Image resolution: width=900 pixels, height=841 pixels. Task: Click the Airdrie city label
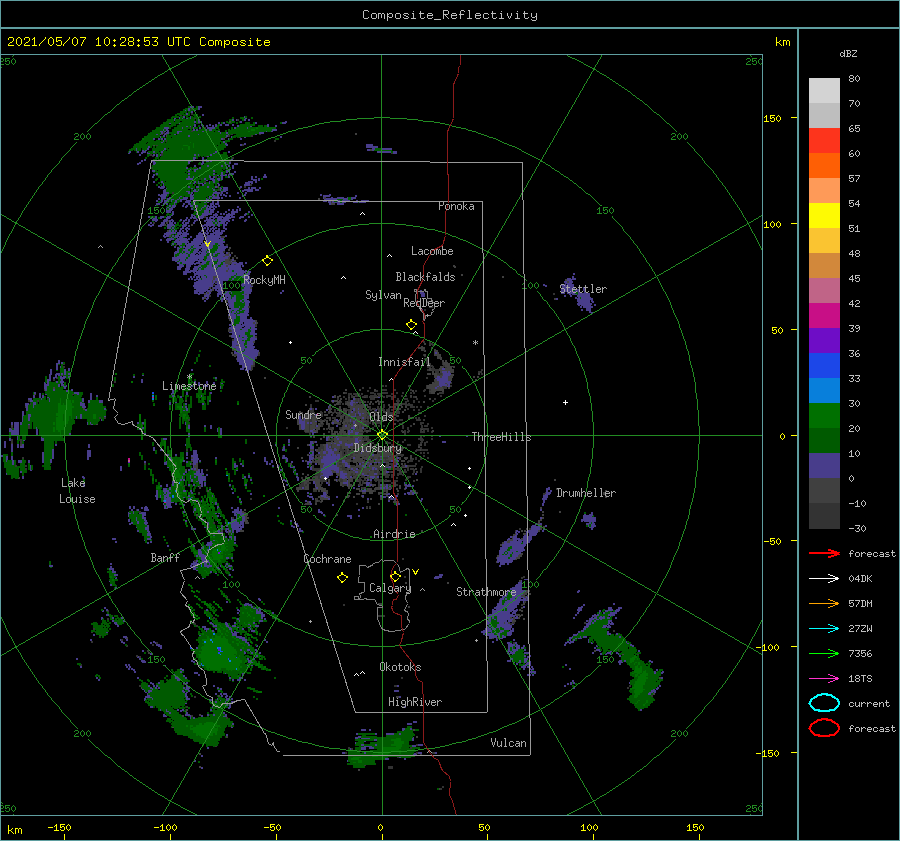[394, 534]
